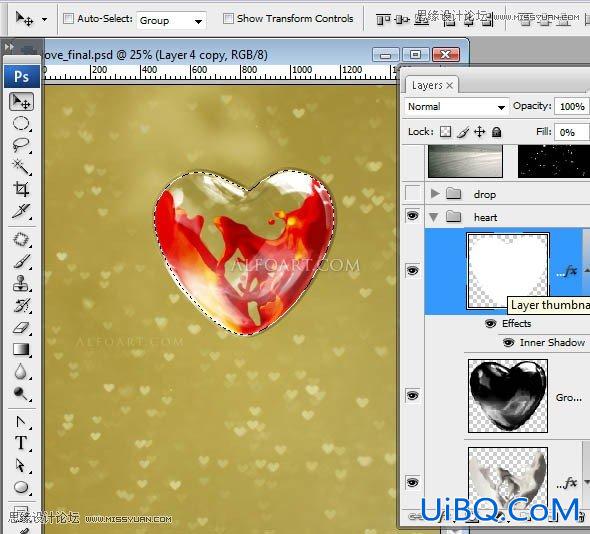Hide the gray textured heart layer
590x534 pixels.
coord(413,482)
